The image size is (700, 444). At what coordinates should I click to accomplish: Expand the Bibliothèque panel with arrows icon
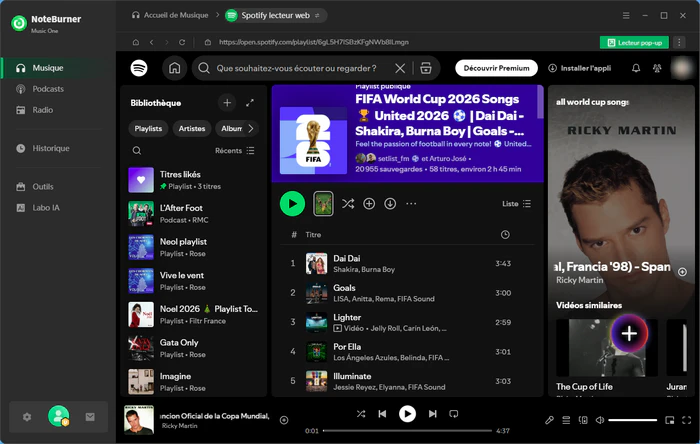[250, 103]
